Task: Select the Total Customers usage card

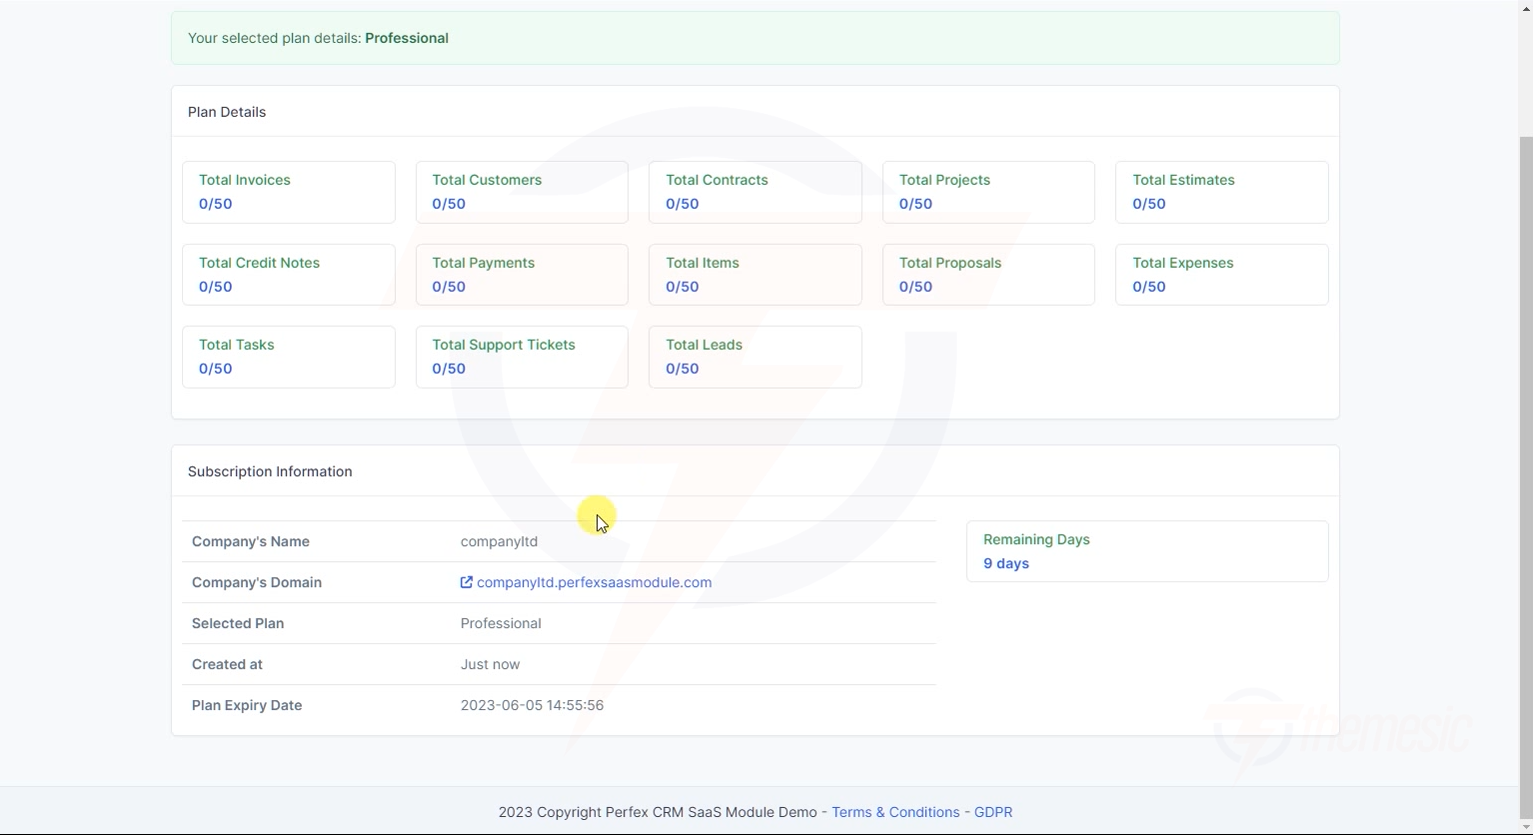Action: 521,192
